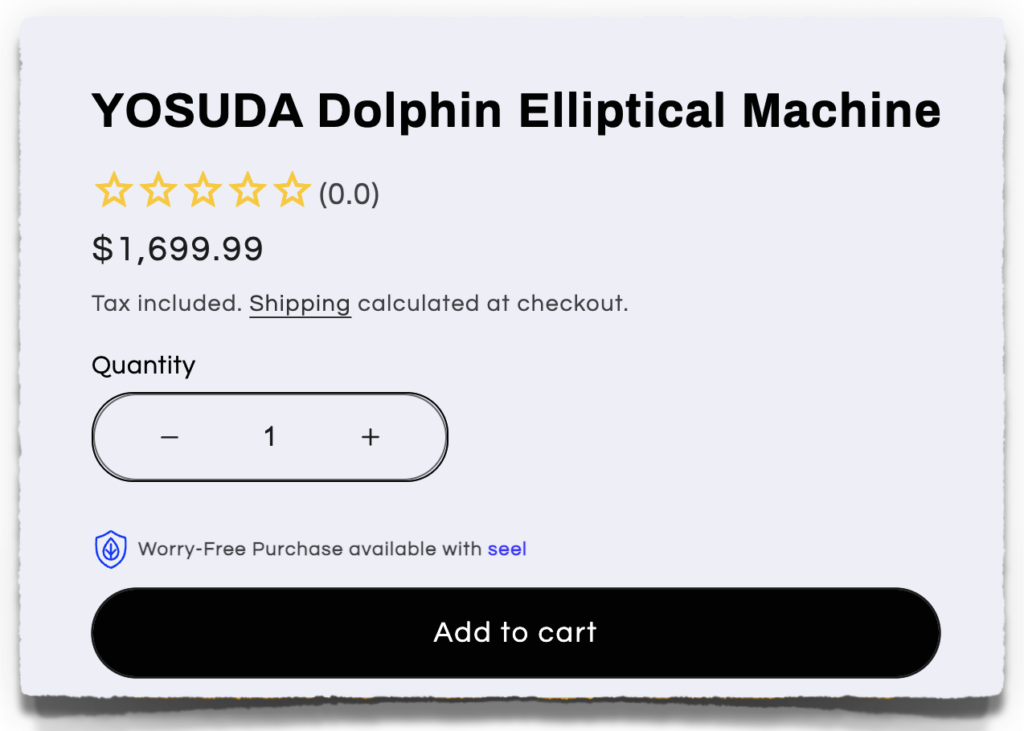1024x731 pixels.
Task: Open the seel link for Worry-Free Purchase
Action: pos(507,549)
